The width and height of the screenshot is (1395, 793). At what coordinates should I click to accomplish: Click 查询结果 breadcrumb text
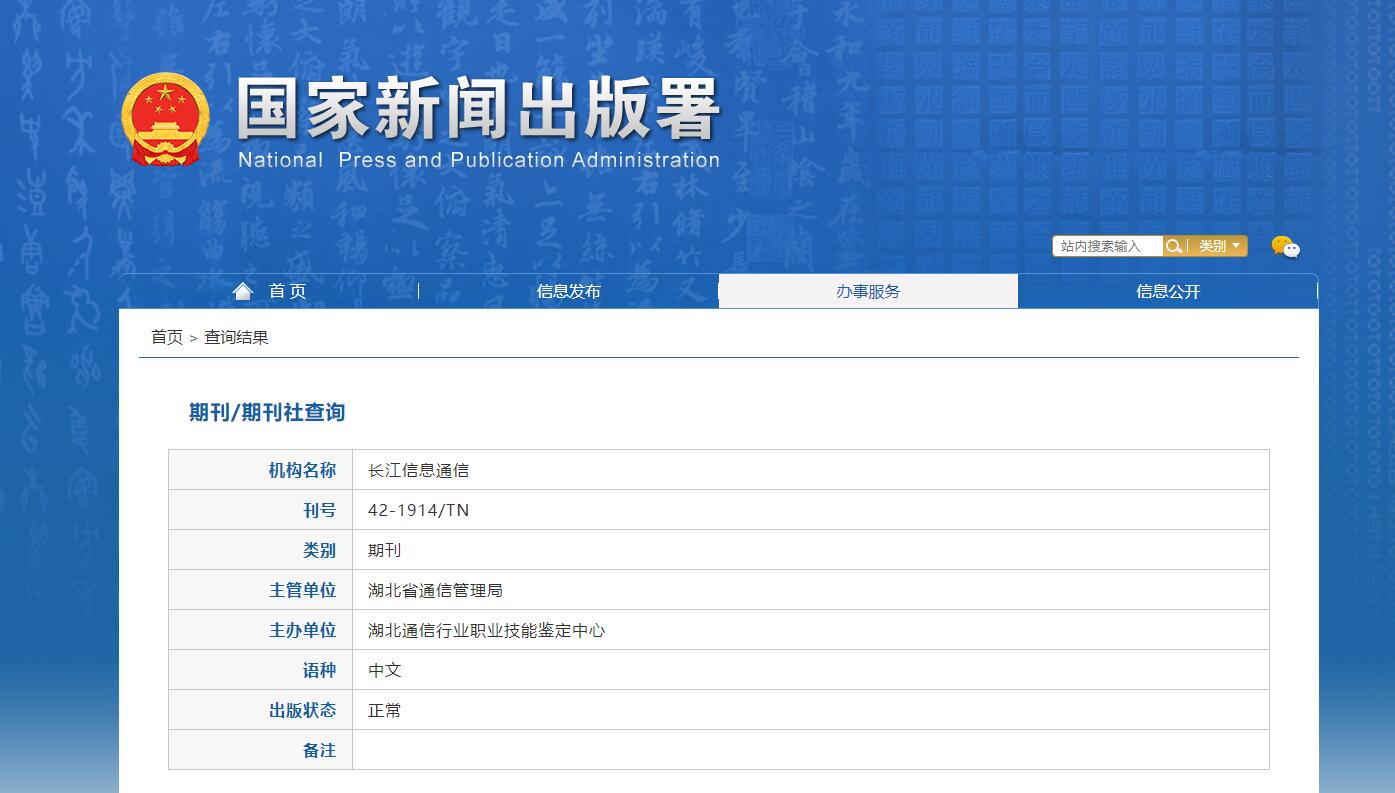(236, 337)
